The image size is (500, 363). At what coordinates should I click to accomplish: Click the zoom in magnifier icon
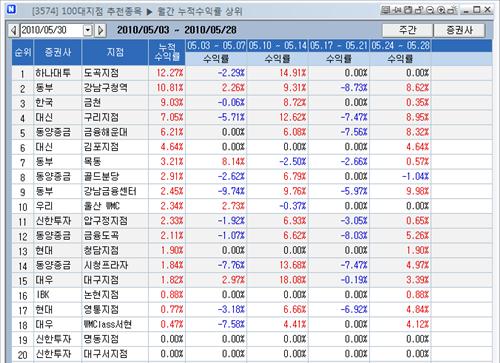click(x=441, y=10)
